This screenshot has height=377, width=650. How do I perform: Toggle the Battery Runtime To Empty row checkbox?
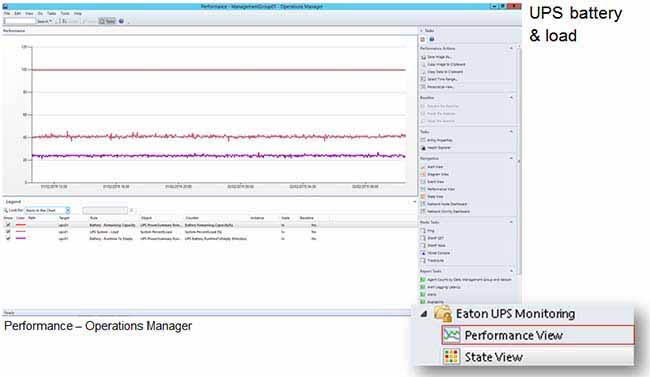click(8, 238)
